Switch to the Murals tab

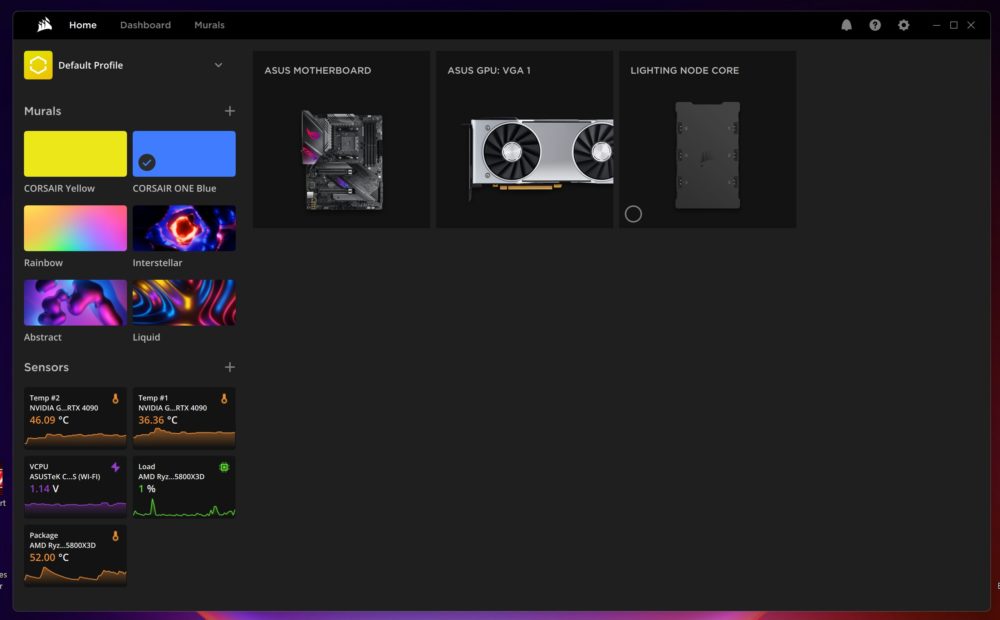click(209, 25)
